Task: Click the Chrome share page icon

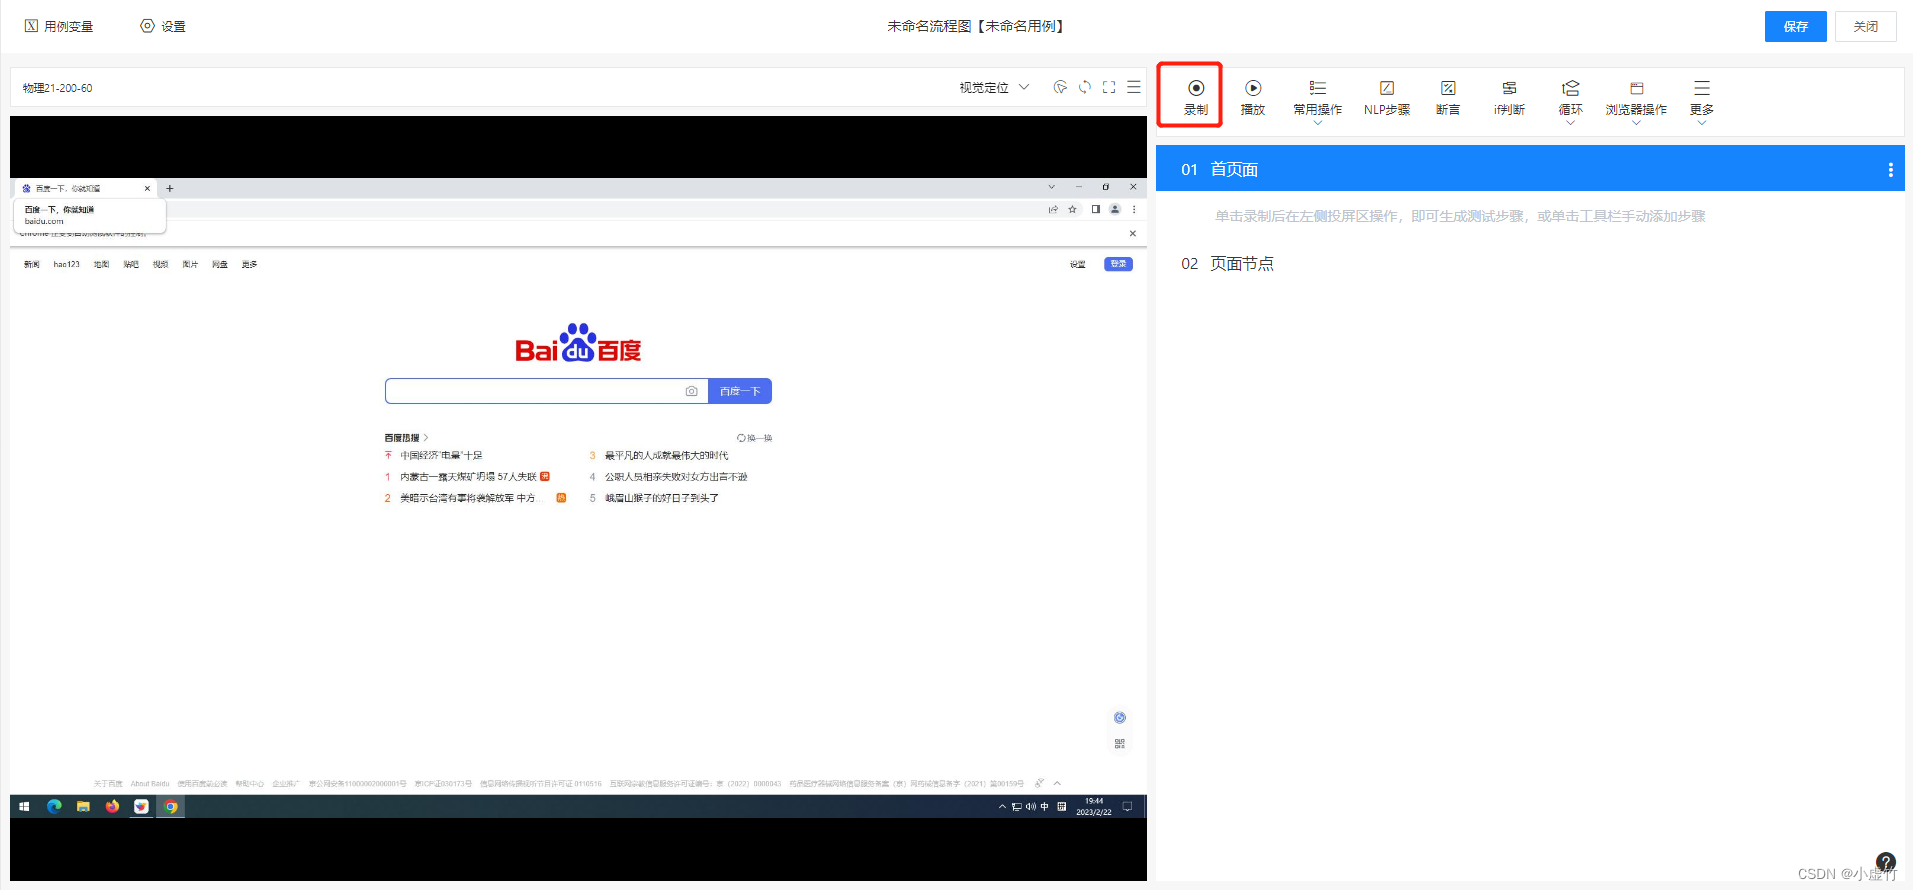Action: click(1053, 209)
